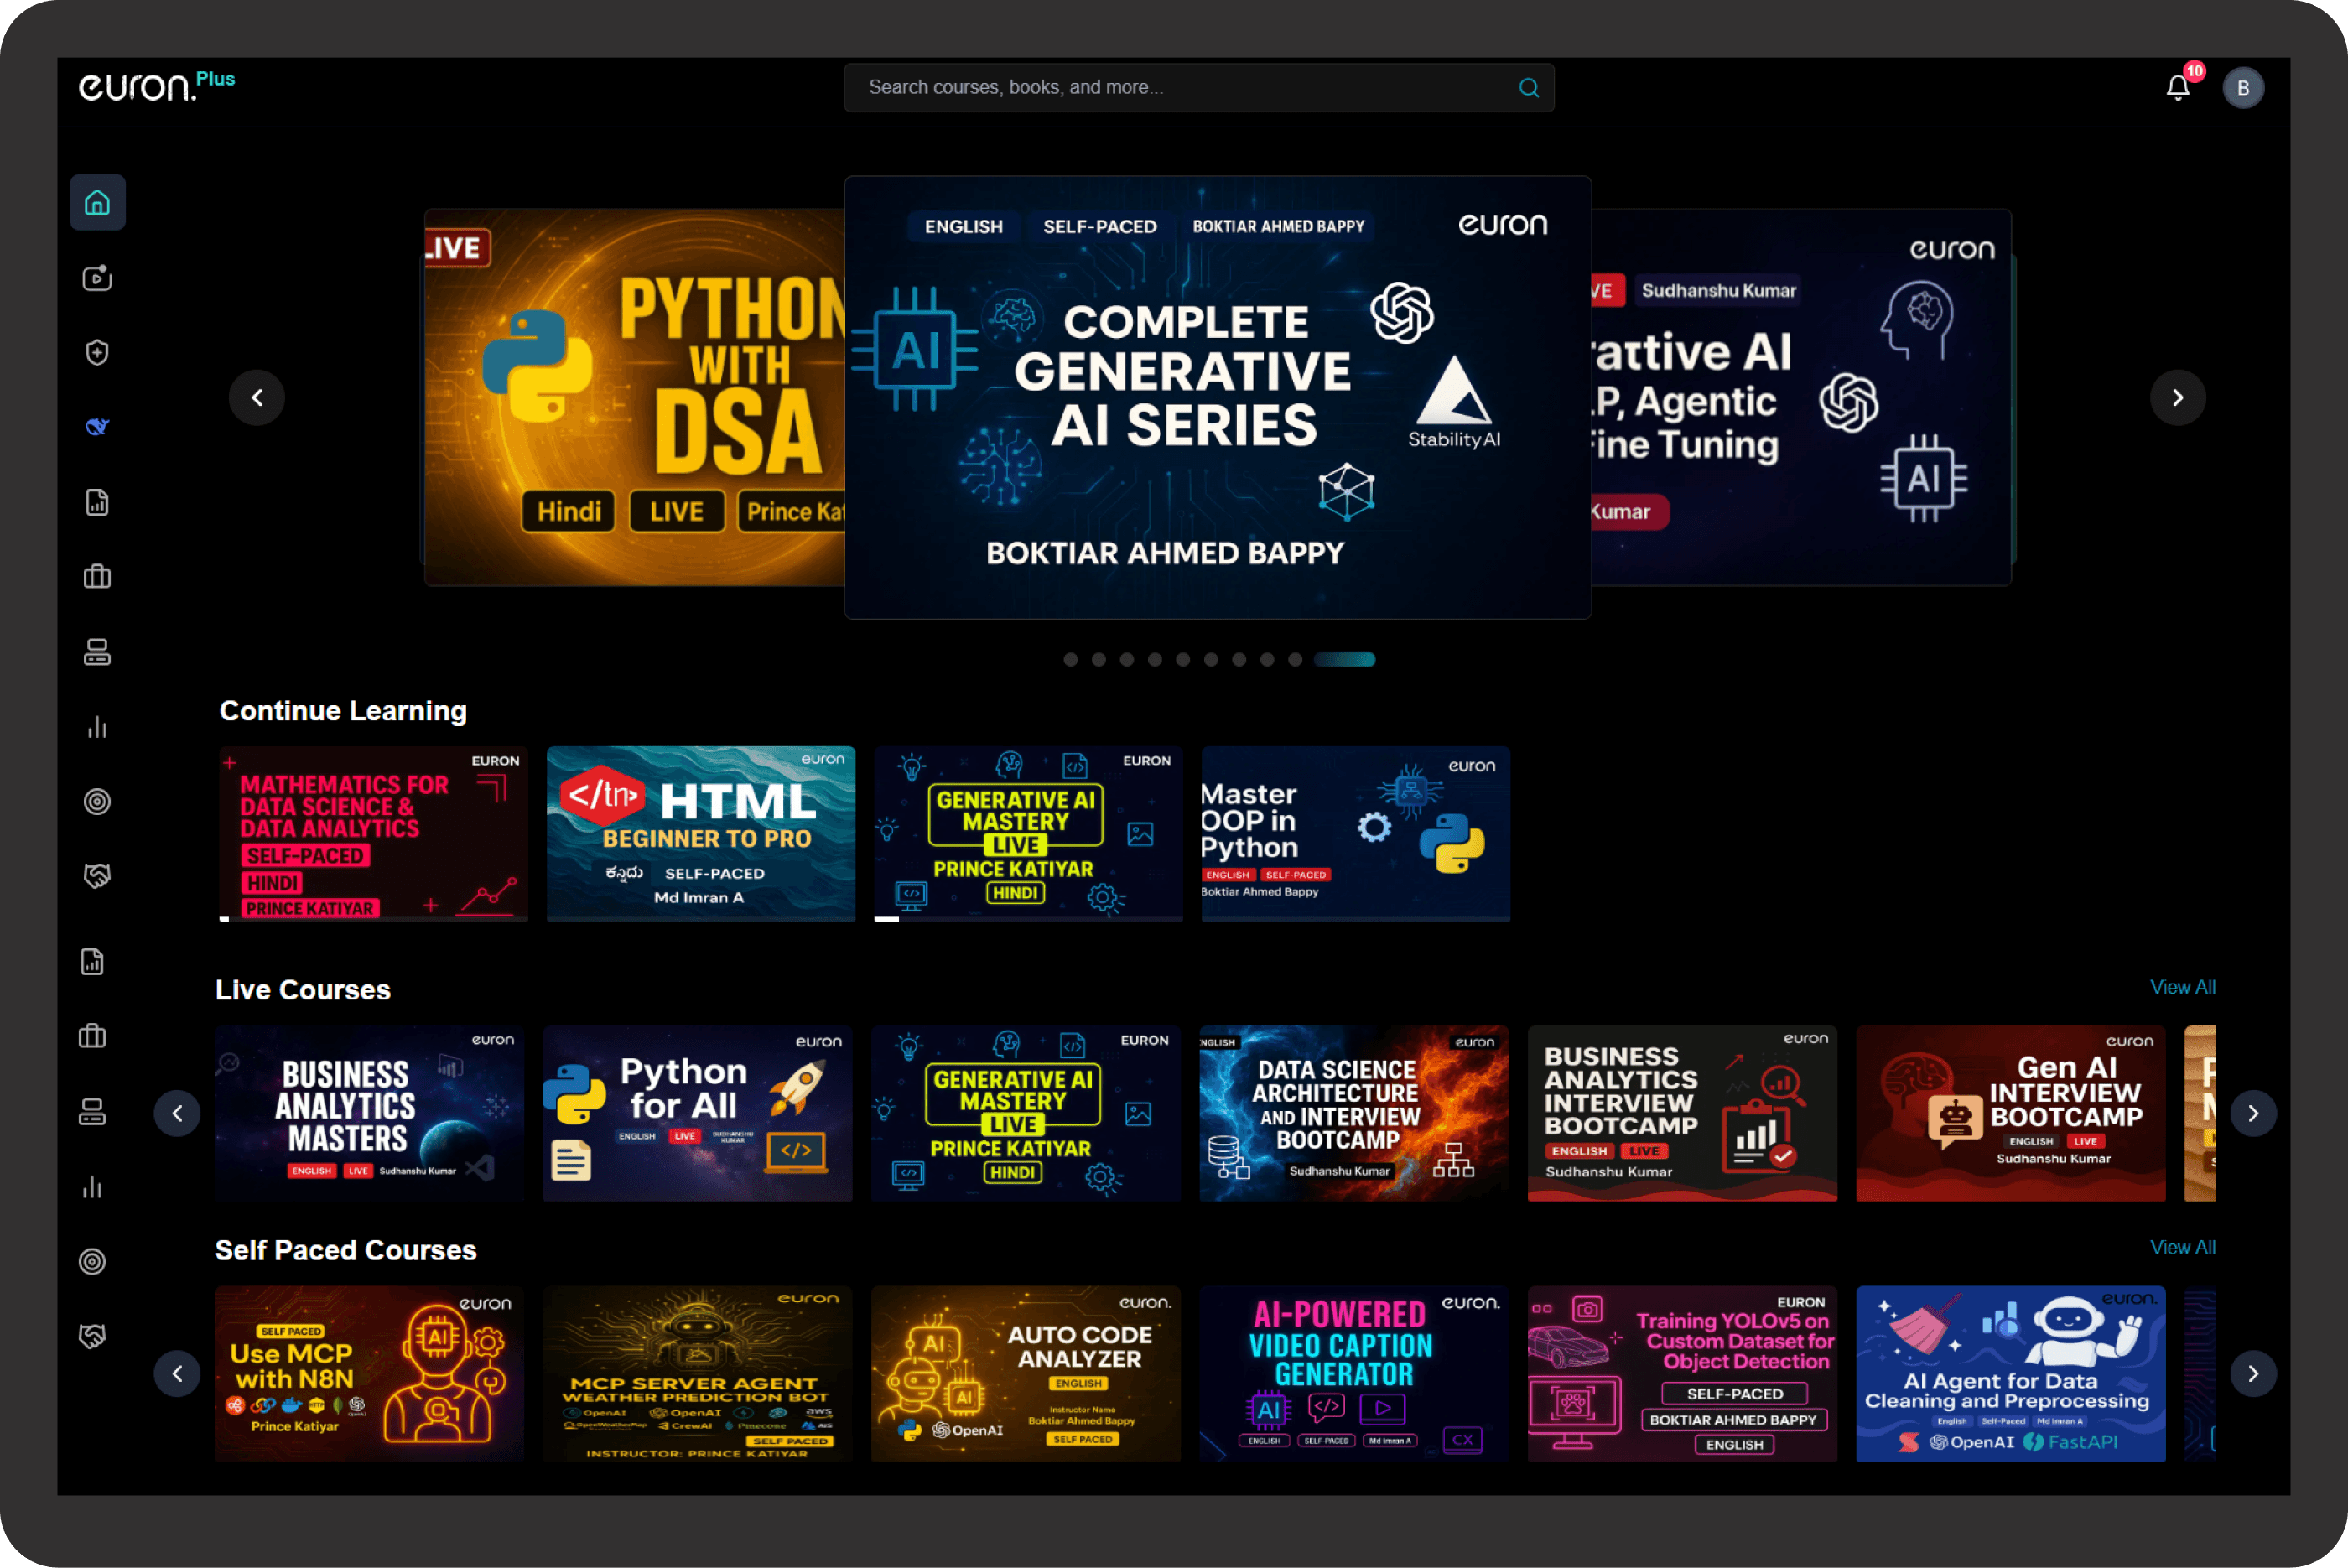2348x1568 pixels.
Task: Open MCP Server Agent Weather Prediction Bot
Action: point(698,1374)
